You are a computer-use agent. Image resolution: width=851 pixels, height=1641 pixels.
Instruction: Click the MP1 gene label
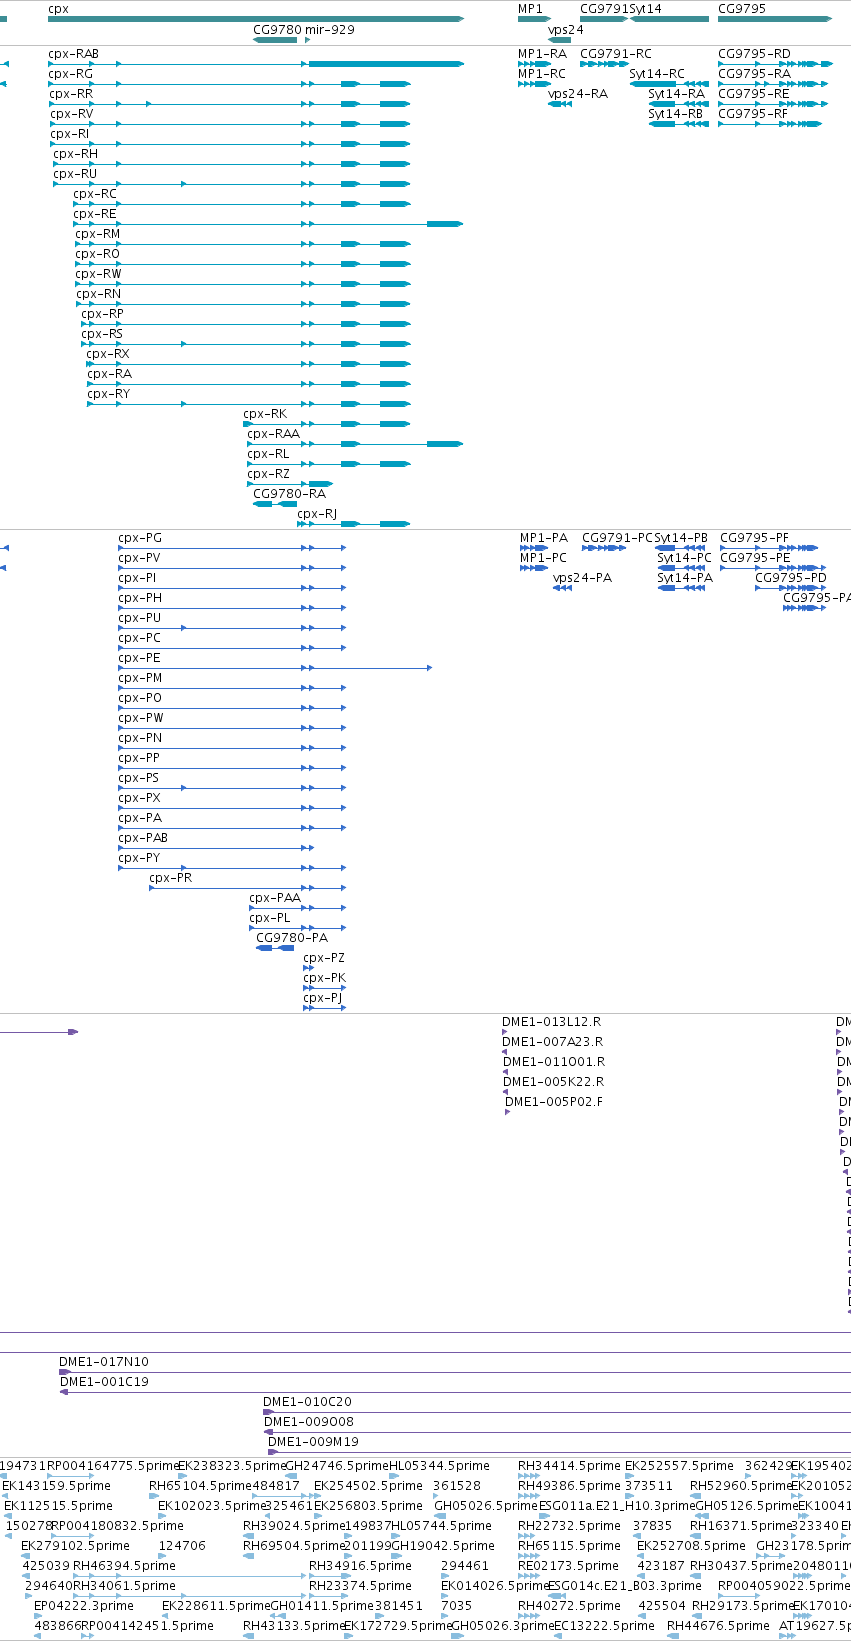(530, 9)
